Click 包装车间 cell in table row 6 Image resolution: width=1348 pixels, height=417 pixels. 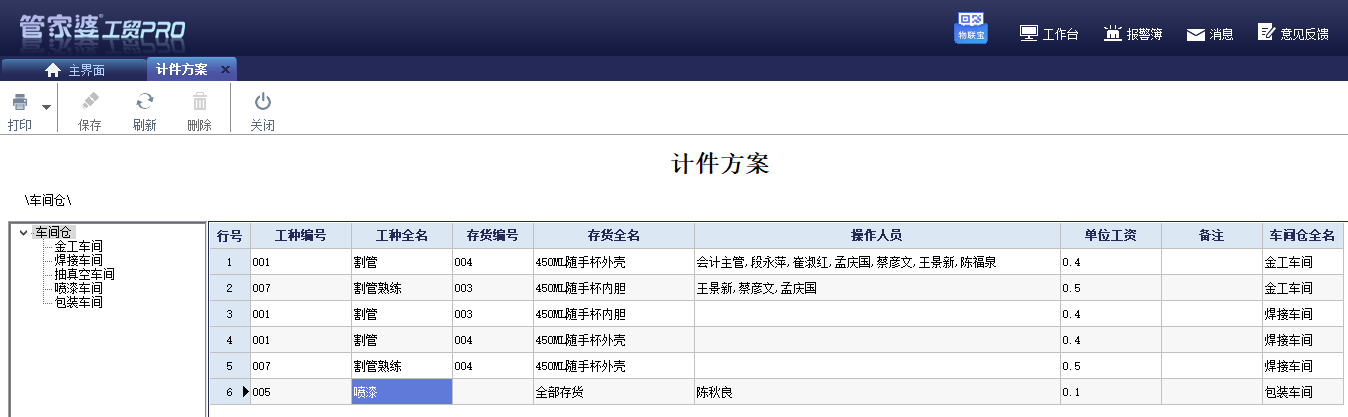point(1302,392)
